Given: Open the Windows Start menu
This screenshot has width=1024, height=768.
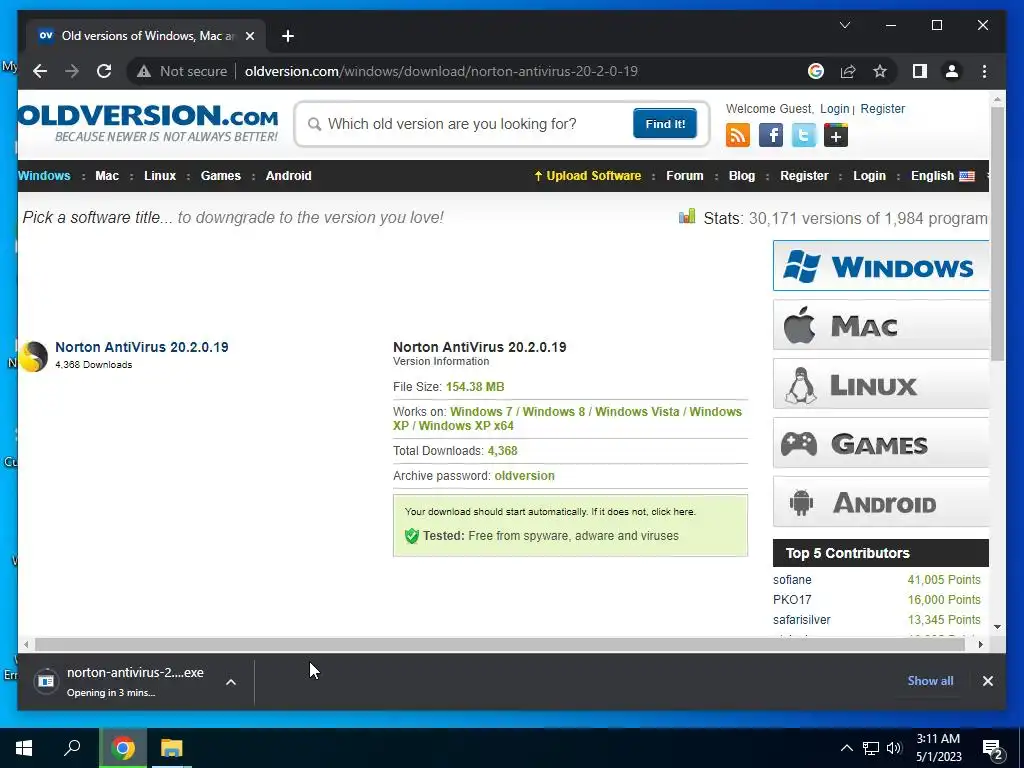Looking at the screenshot, I should pyautogui.click(x=24, y=748).
